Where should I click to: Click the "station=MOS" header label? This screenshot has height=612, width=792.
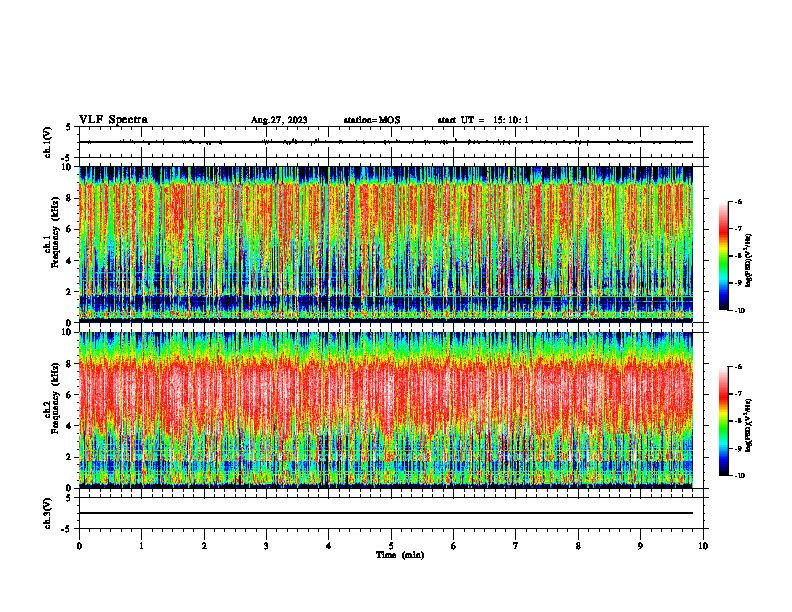coord(372,120)
